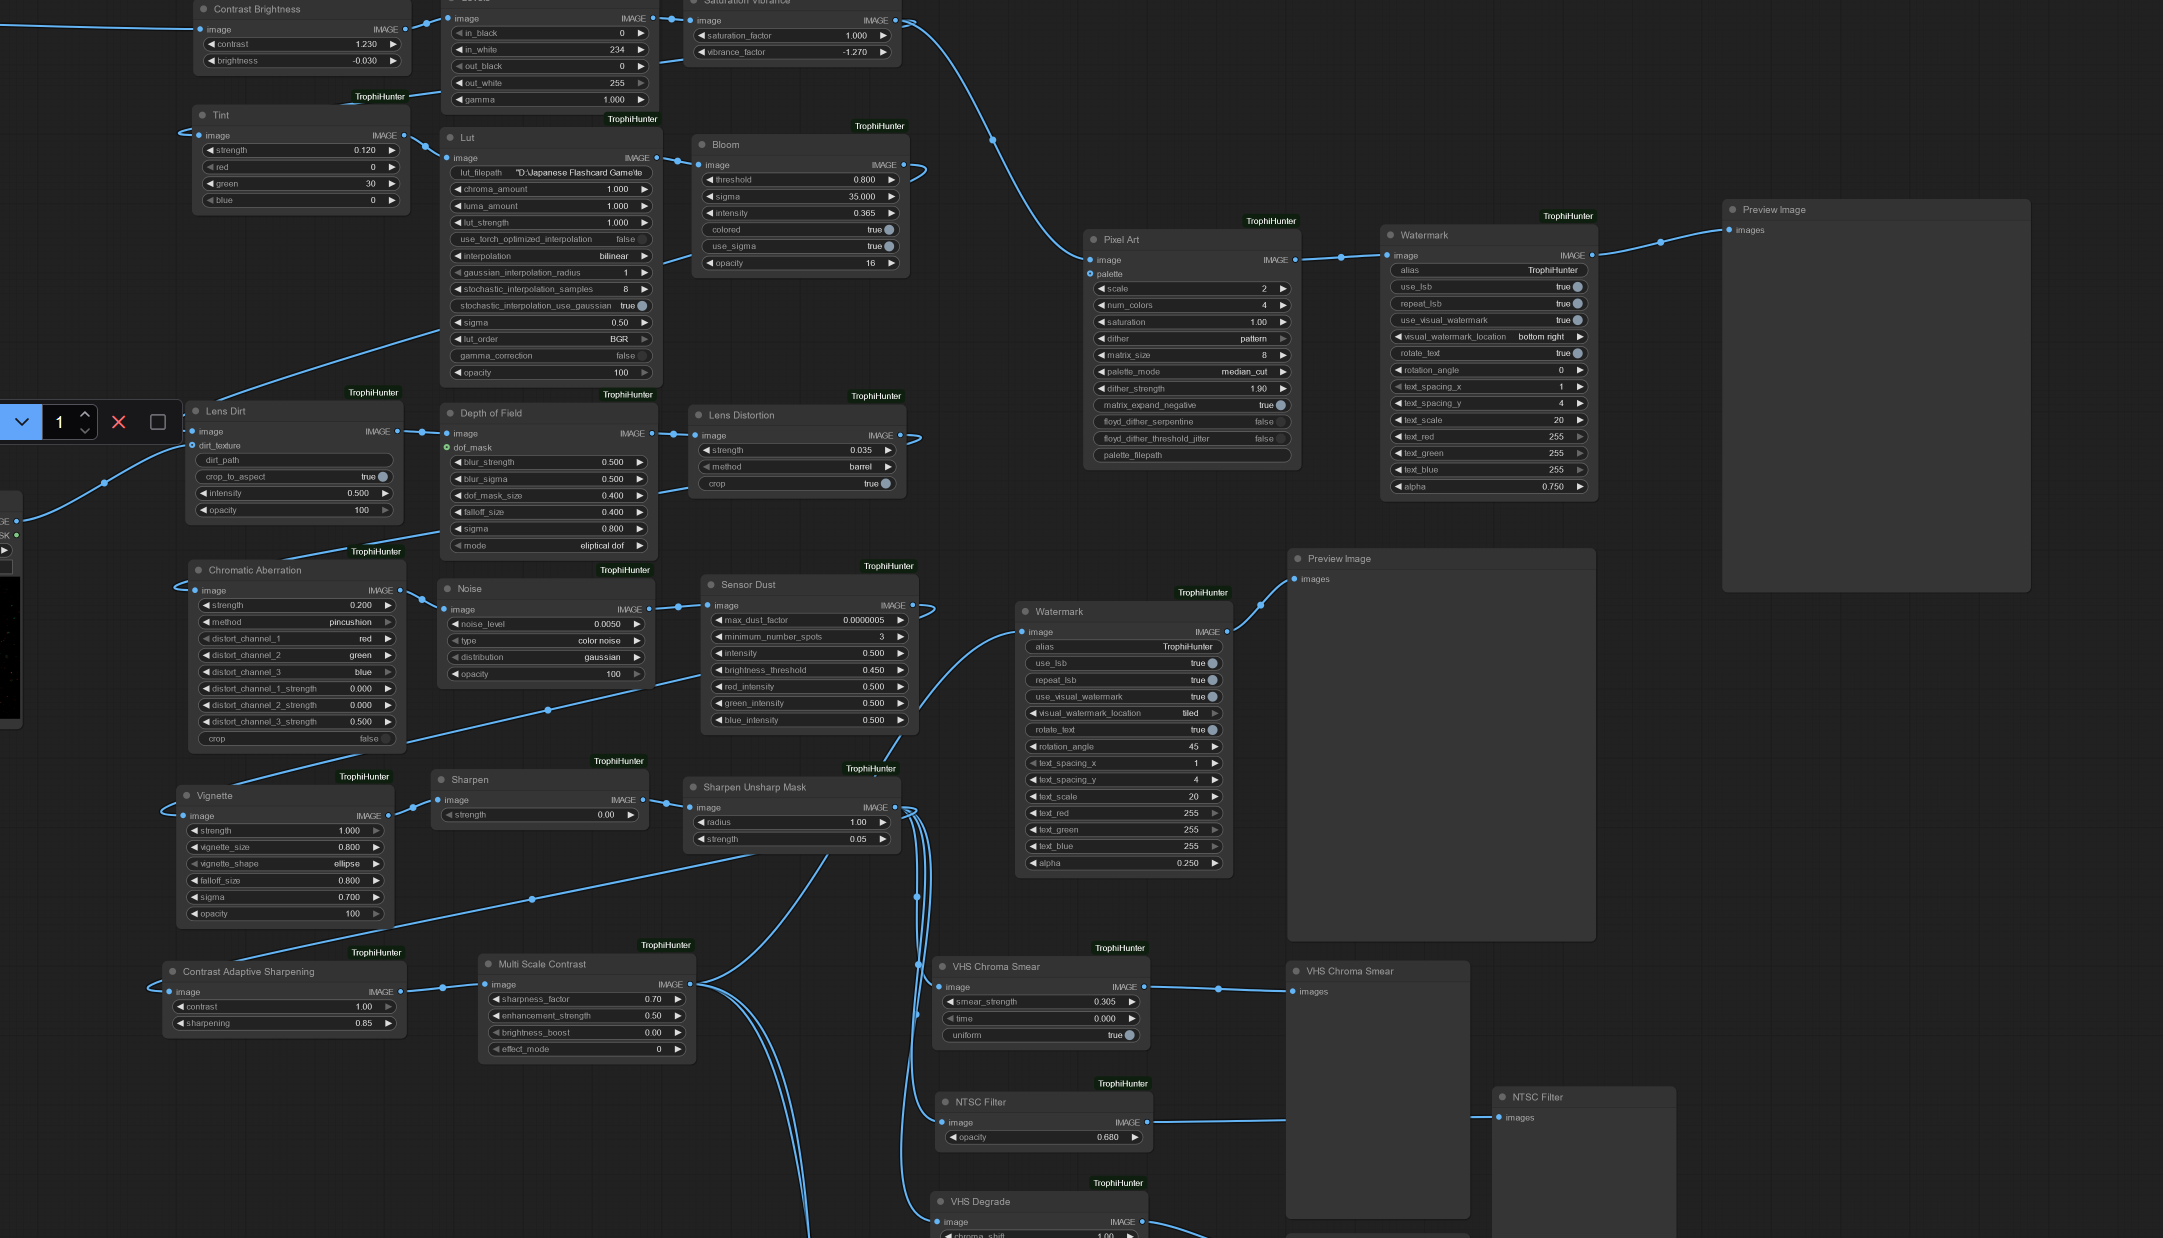Image resolution: width=2163 pixels, height=1238 pixels.
Task: Collapse the Lens Dirt node collapse dot
Action: pos(194,411)
